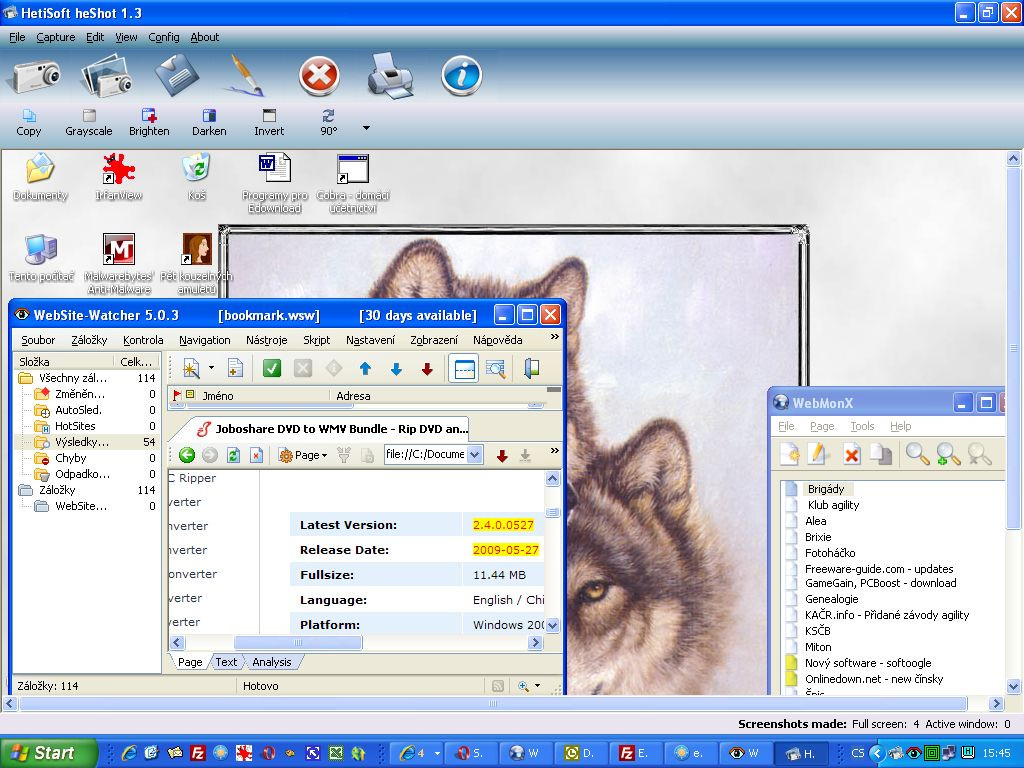The height and width of the screenshot is (768, 1024).
Task: Invert the image colors
Action: coord(269,123)
